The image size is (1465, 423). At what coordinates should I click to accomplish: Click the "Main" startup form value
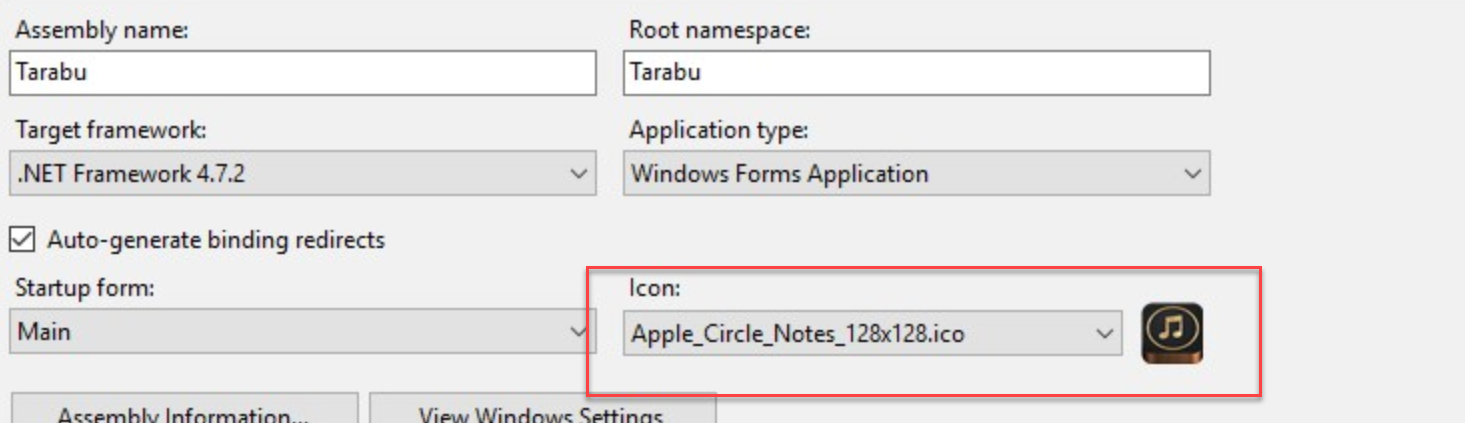(44, 331)
